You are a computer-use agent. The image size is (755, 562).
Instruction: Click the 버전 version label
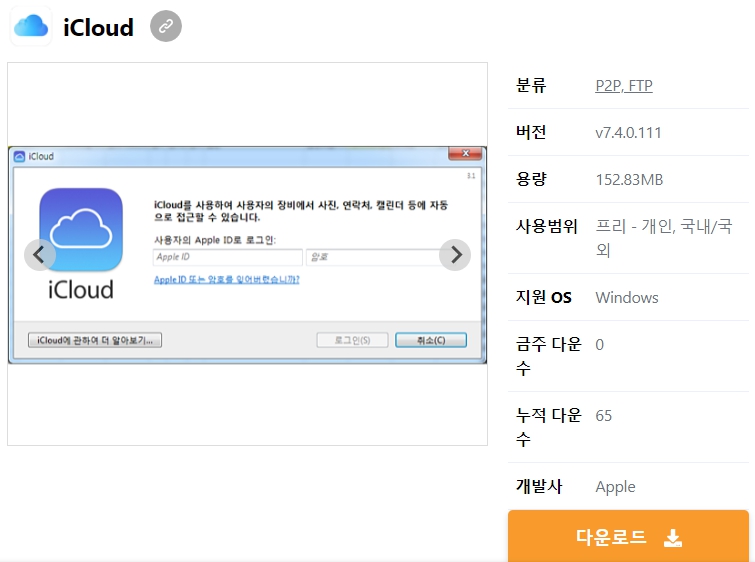[531, 132]
